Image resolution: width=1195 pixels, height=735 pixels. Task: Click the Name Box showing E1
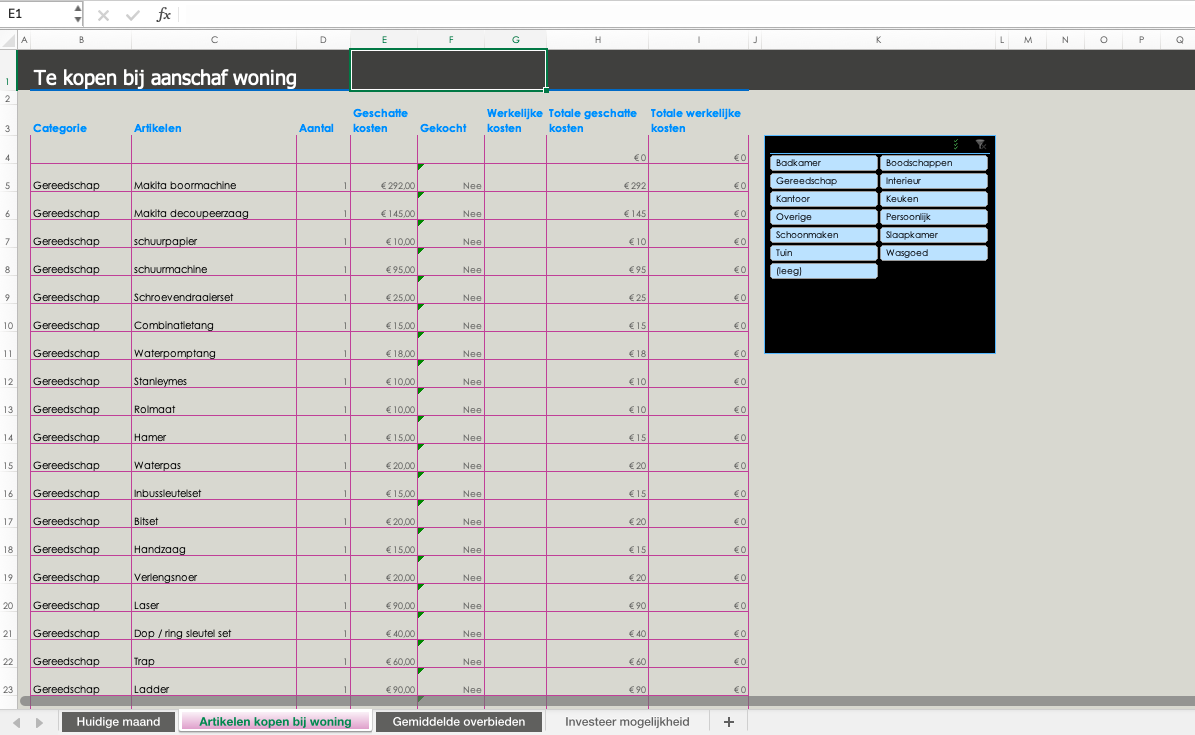point(37,14)
